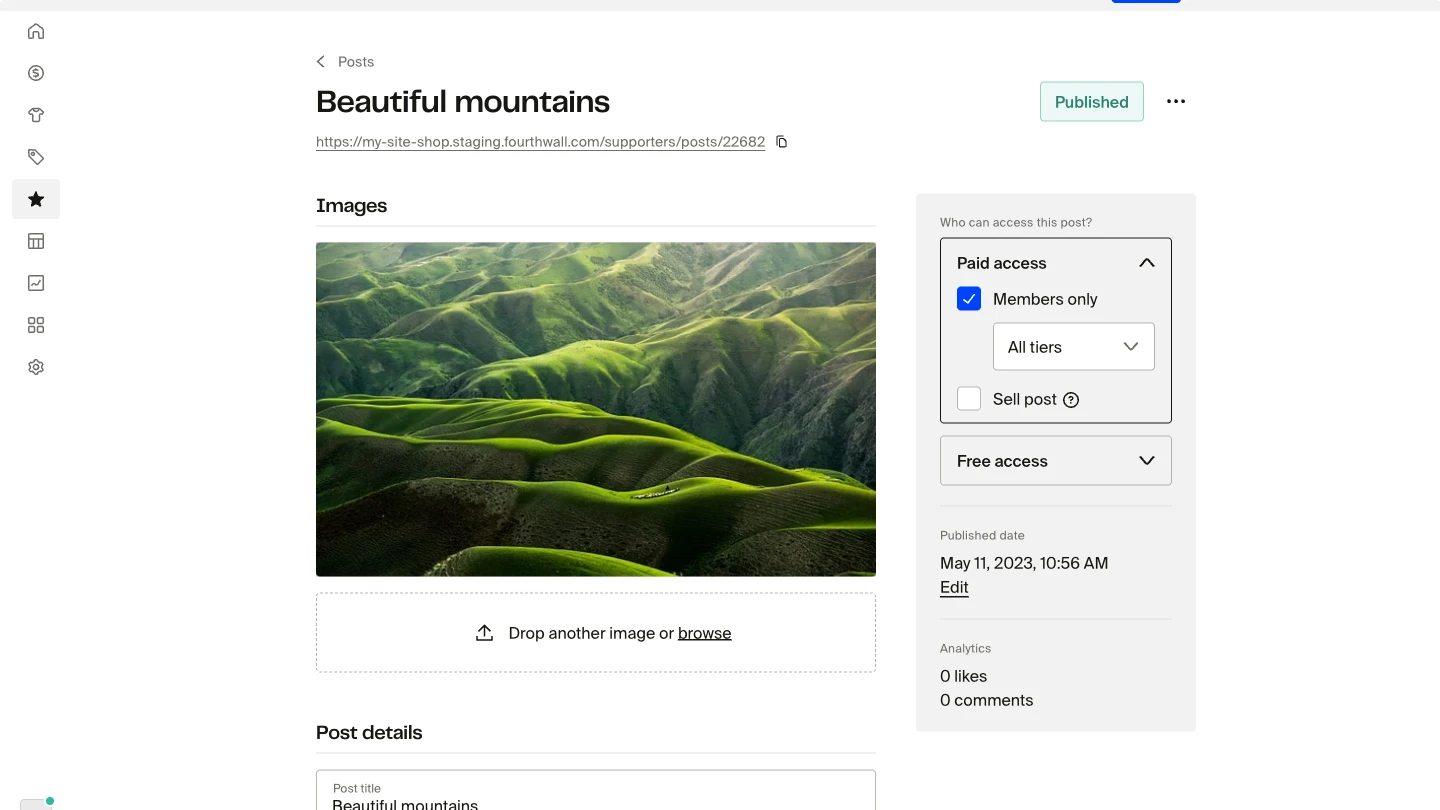Open the gear settings icon in sidebar
This screenshot has height=810, width=1440.
click(36, 367)
